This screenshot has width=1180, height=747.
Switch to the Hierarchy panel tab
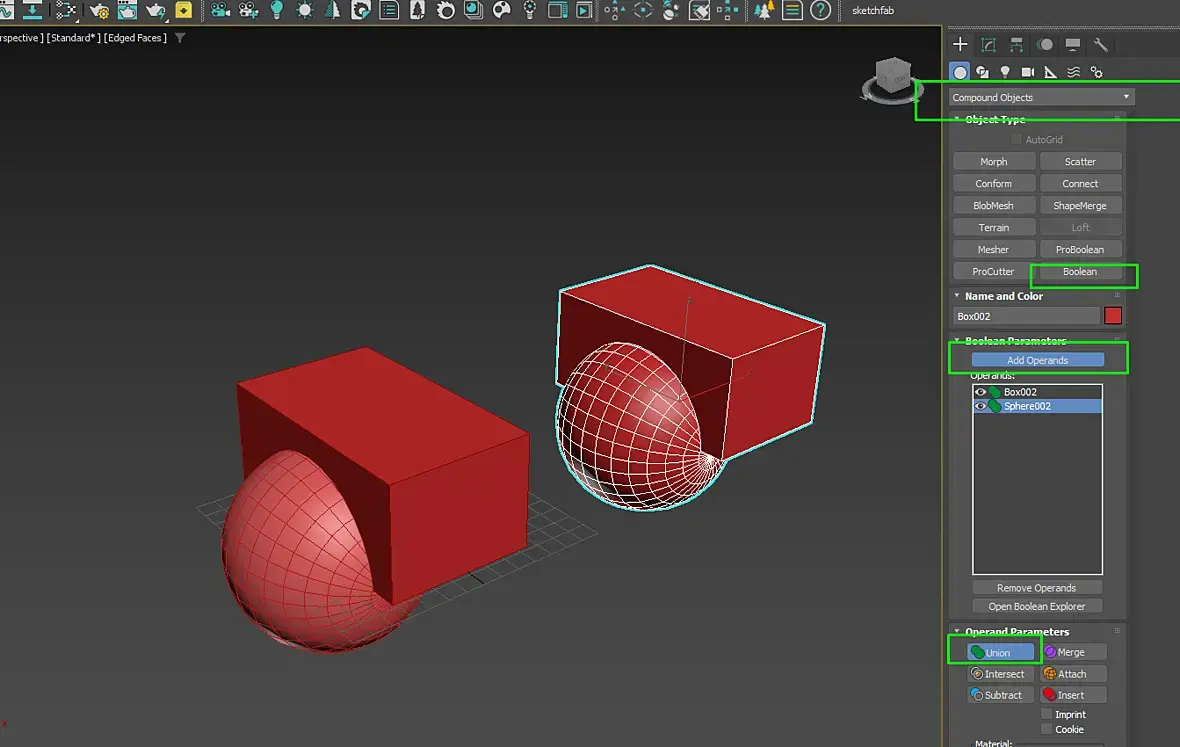[x=1016, y=45]
